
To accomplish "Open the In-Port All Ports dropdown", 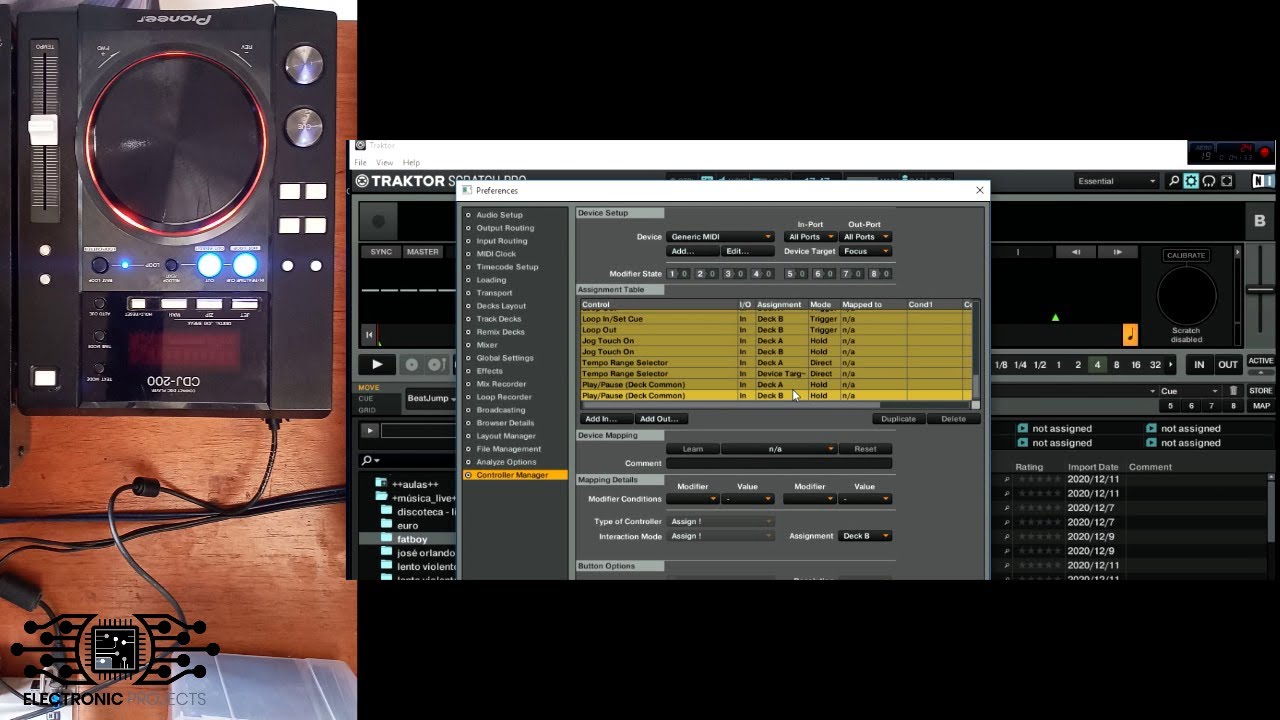I will pyautogui.click(x=811, y=237).
